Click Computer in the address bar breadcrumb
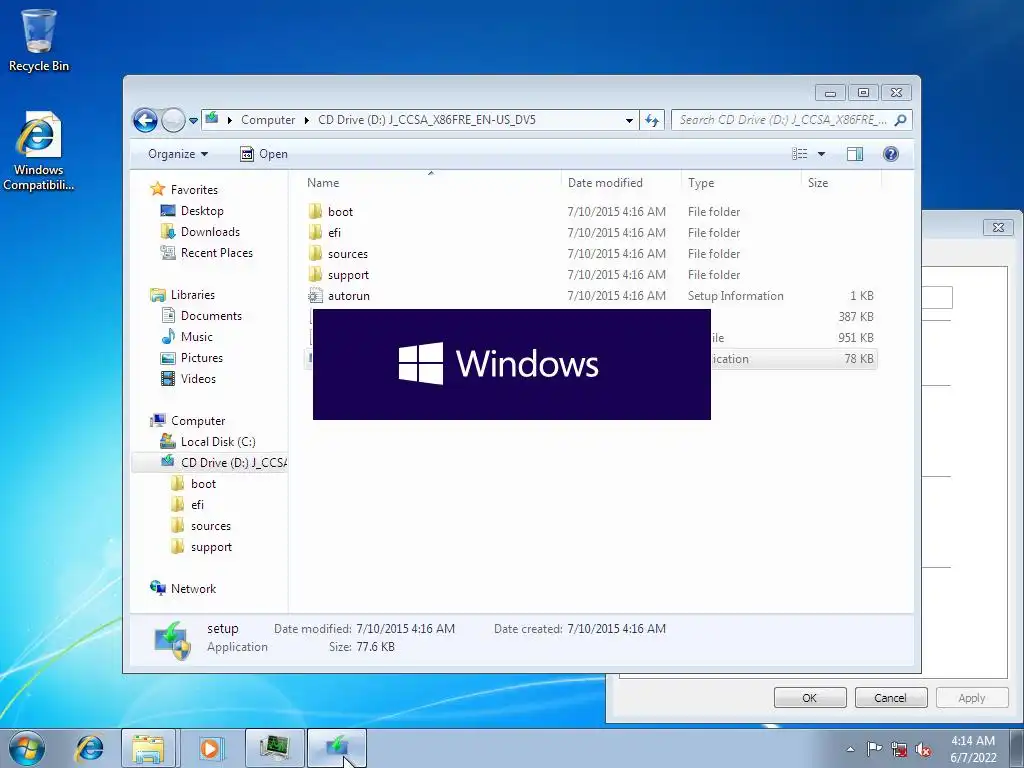 [268, 120]
